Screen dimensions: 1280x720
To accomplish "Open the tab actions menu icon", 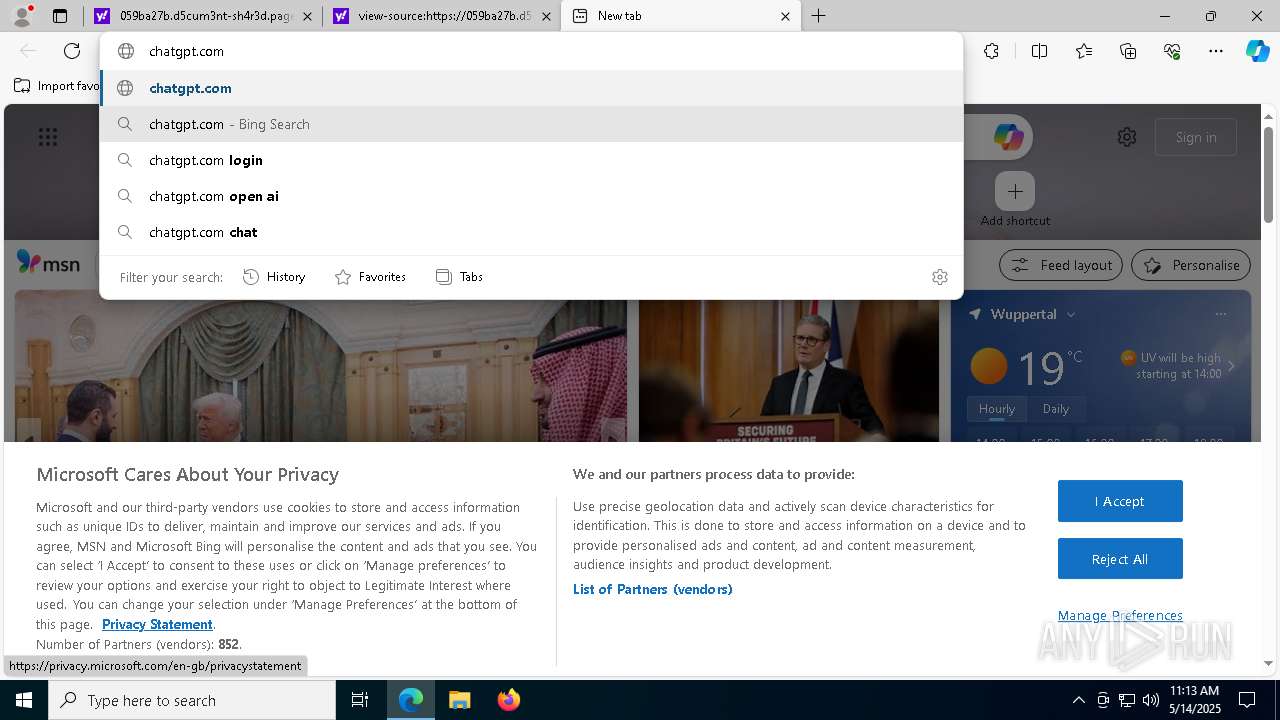I will pyautogui.click(x=60, y=16).
